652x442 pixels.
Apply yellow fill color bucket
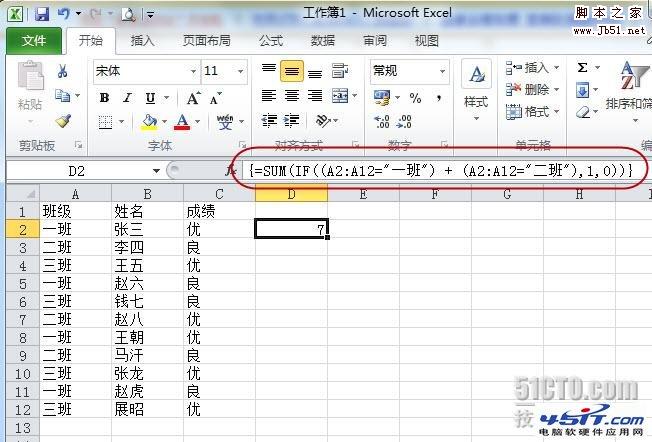pyautogui.click(x=149, y=122)
